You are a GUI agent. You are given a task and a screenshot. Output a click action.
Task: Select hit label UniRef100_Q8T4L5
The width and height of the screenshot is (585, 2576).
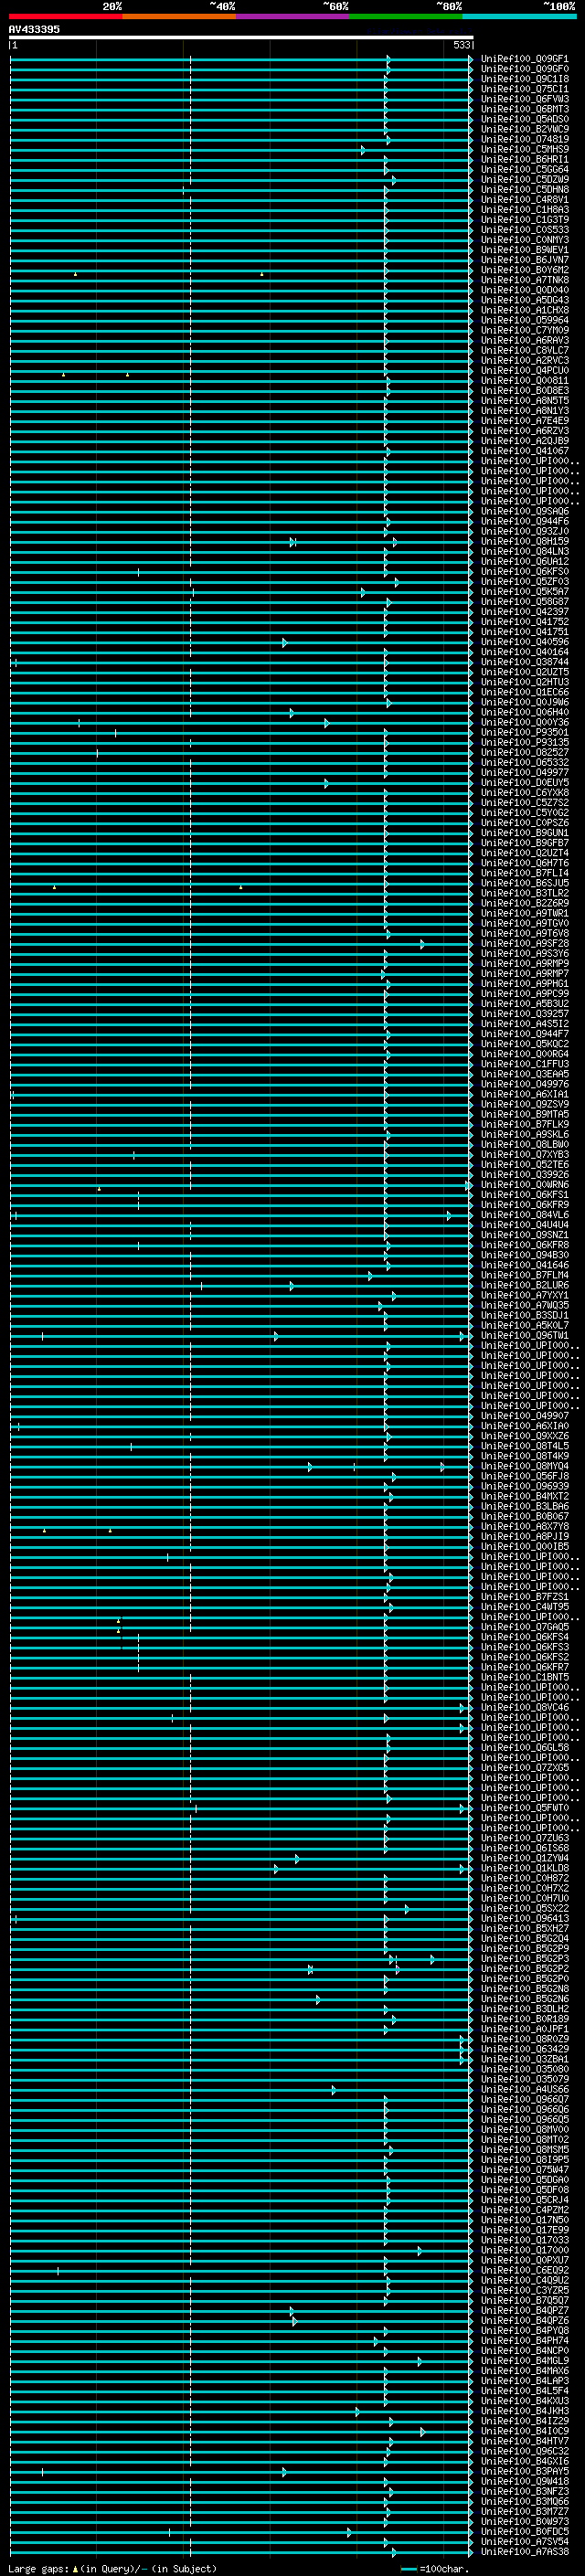coord(525,1445)
